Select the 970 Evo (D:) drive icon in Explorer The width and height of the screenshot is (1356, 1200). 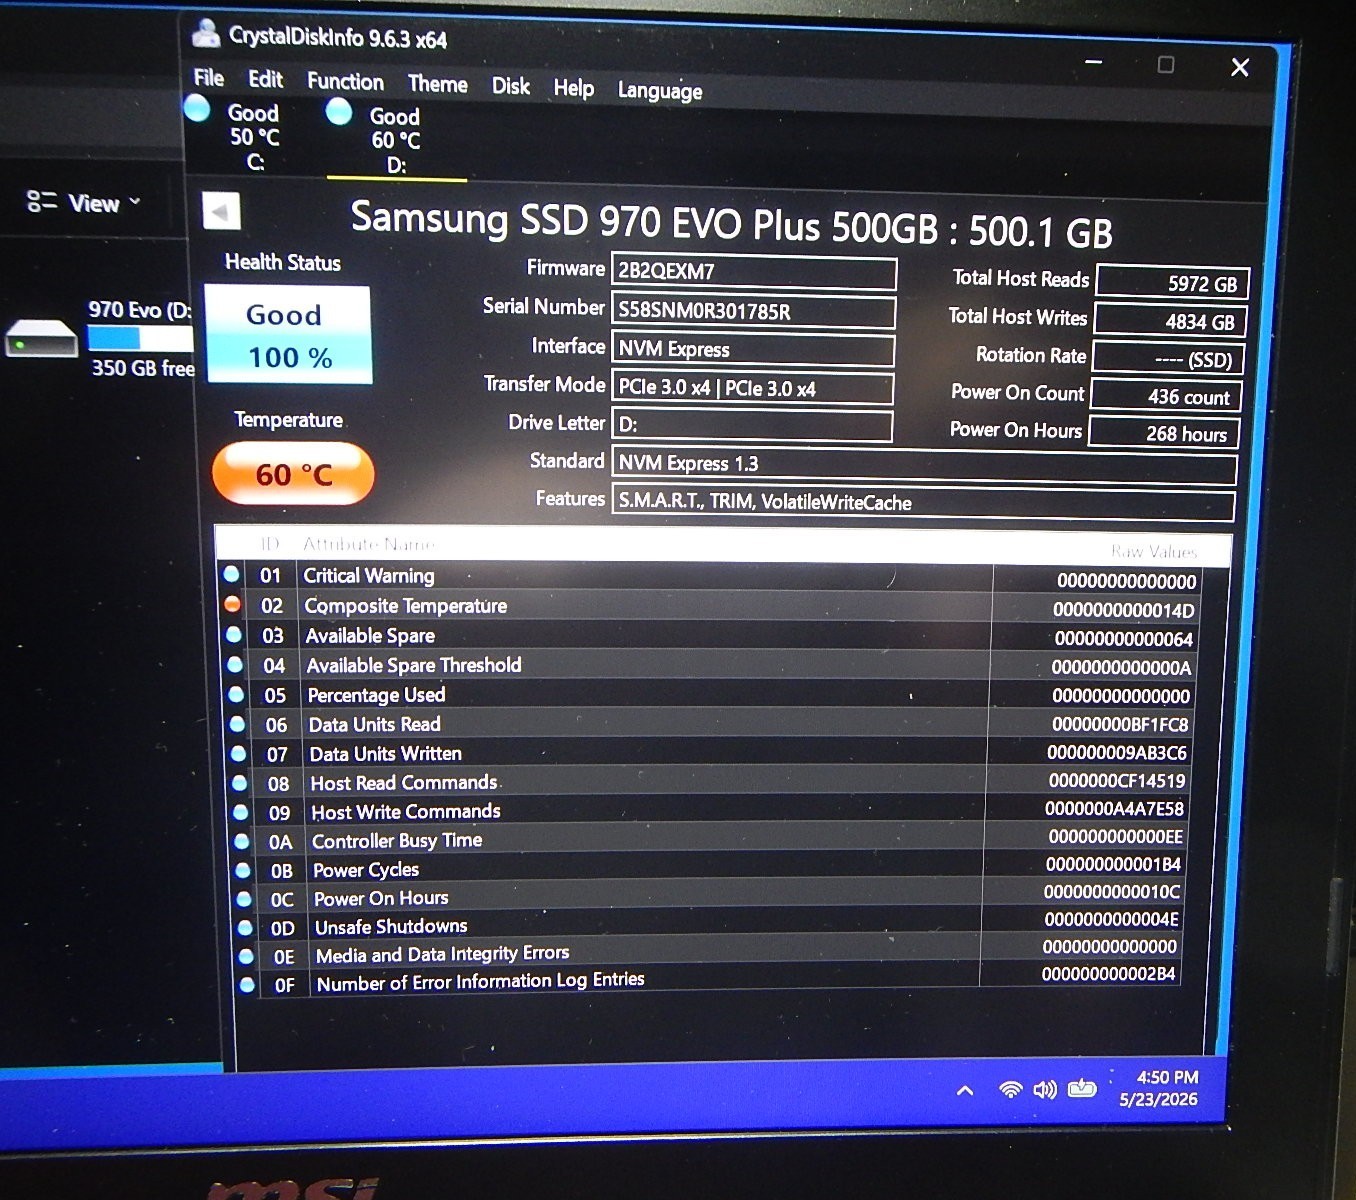click(x=42, y=339)
